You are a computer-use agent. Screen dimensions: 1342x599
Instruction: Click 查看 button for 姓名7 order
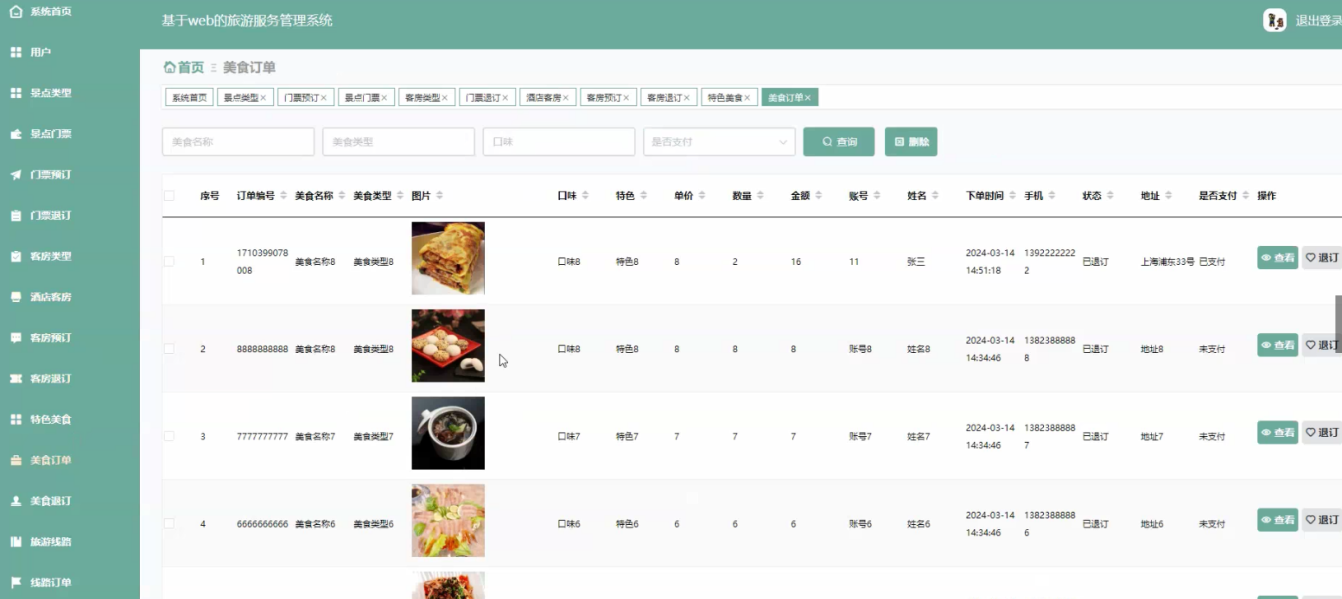[x=1277, y=432]
